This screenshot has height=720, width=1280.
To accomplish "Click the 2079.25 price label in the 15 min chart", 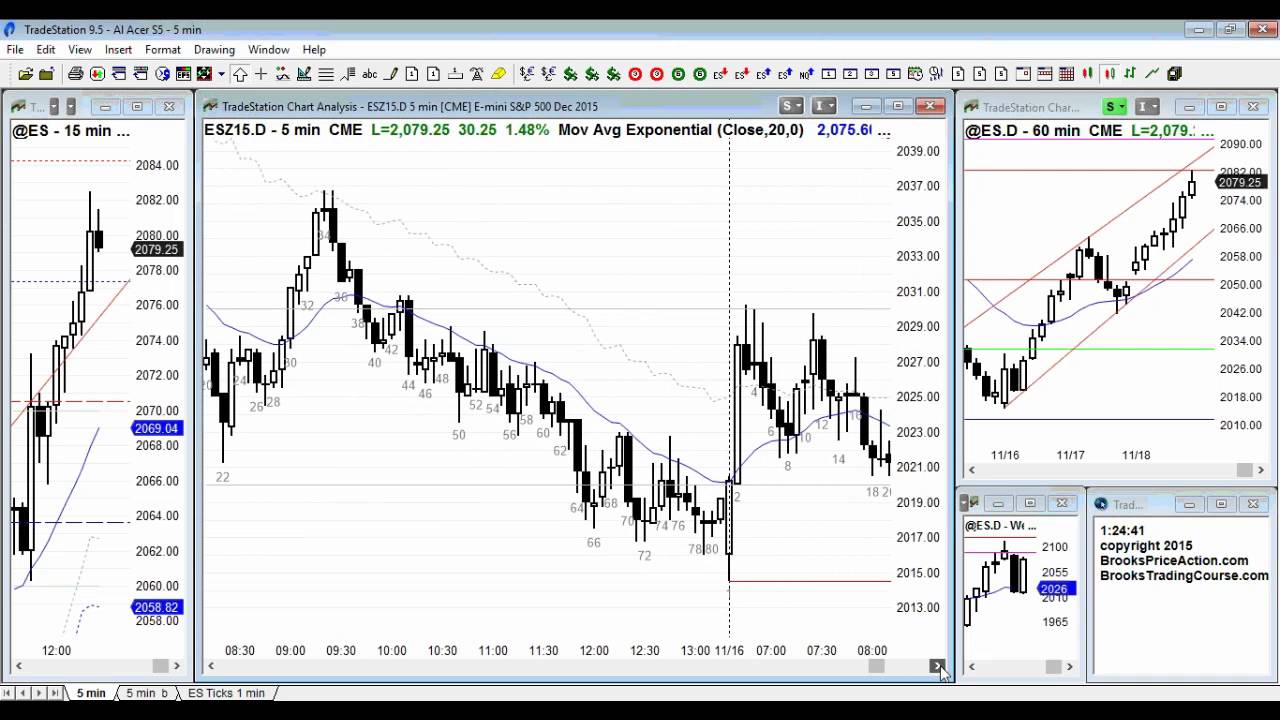I will [155, 250].
